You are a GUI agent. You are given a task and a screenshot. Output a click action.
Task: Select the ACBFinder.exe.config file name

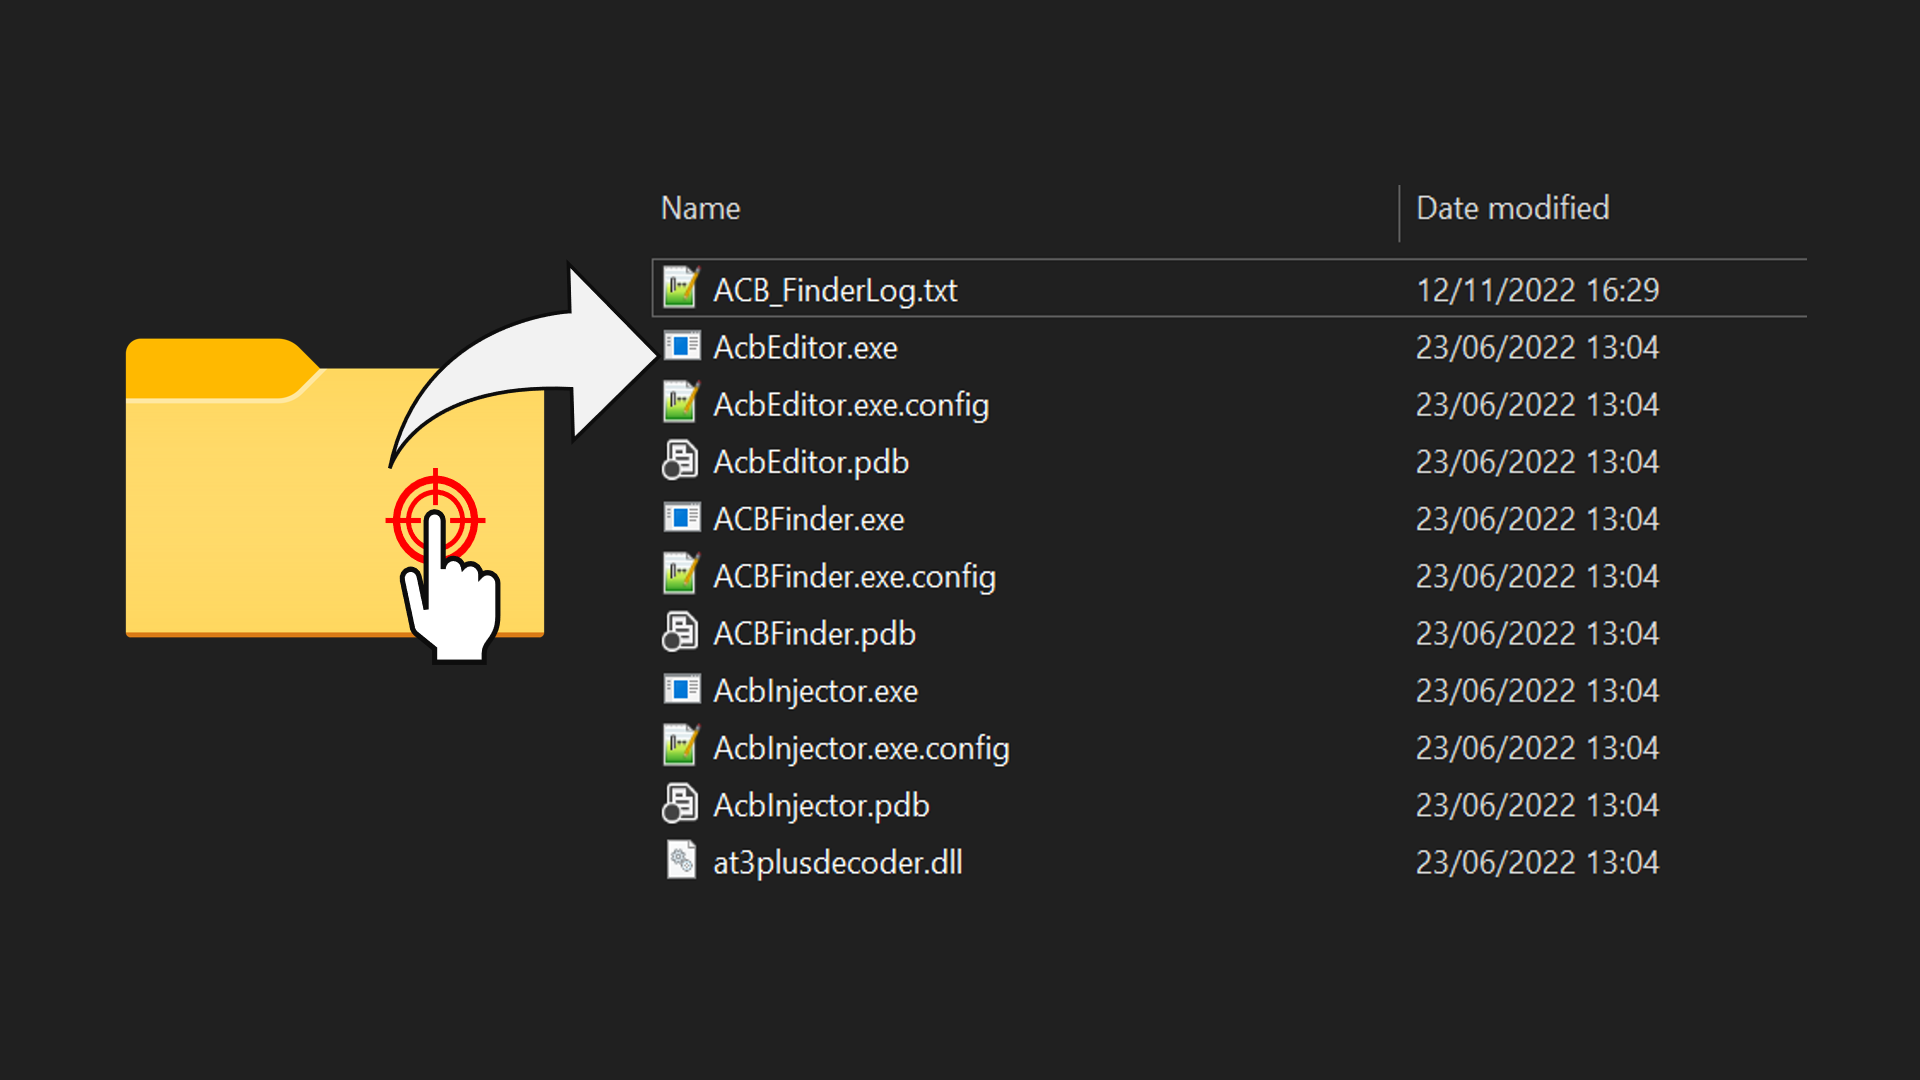(x=854, y=576)
